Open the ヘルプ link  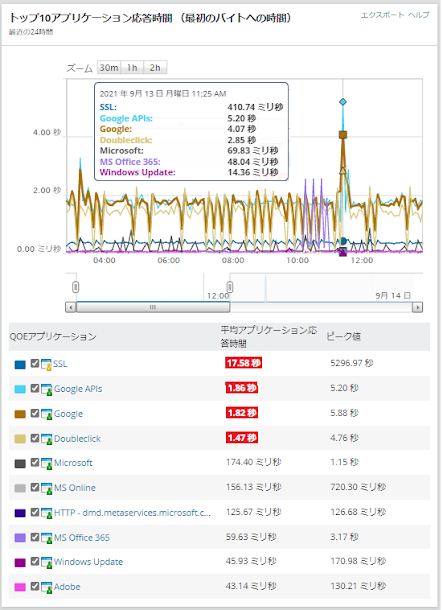pyautogui.click(x=418, y=15)
